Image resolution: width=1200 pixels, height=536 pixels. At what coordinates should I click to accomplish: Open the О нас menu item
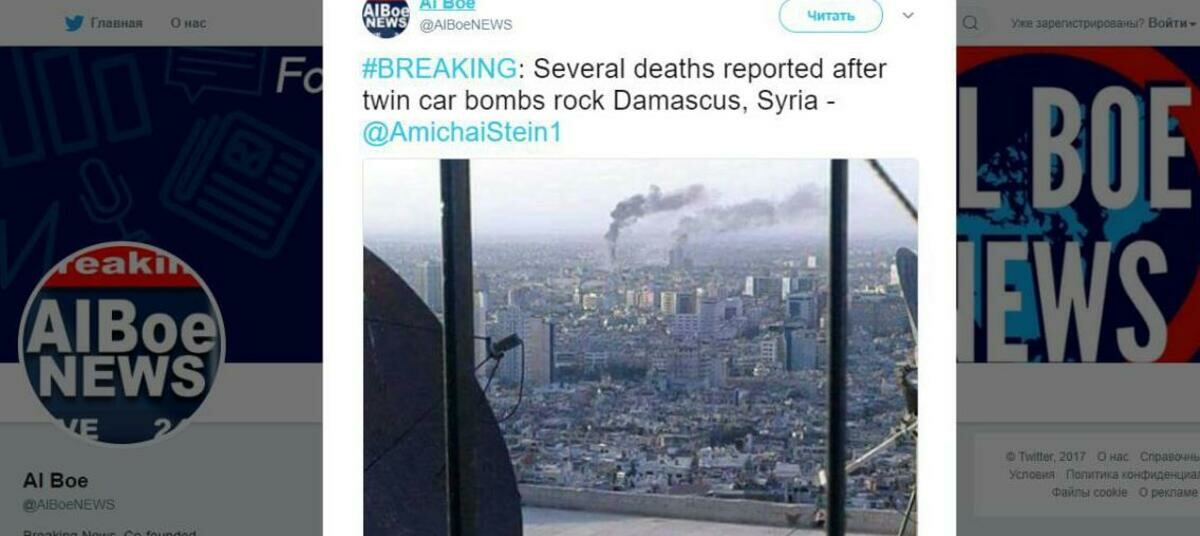tap(188, 23)
